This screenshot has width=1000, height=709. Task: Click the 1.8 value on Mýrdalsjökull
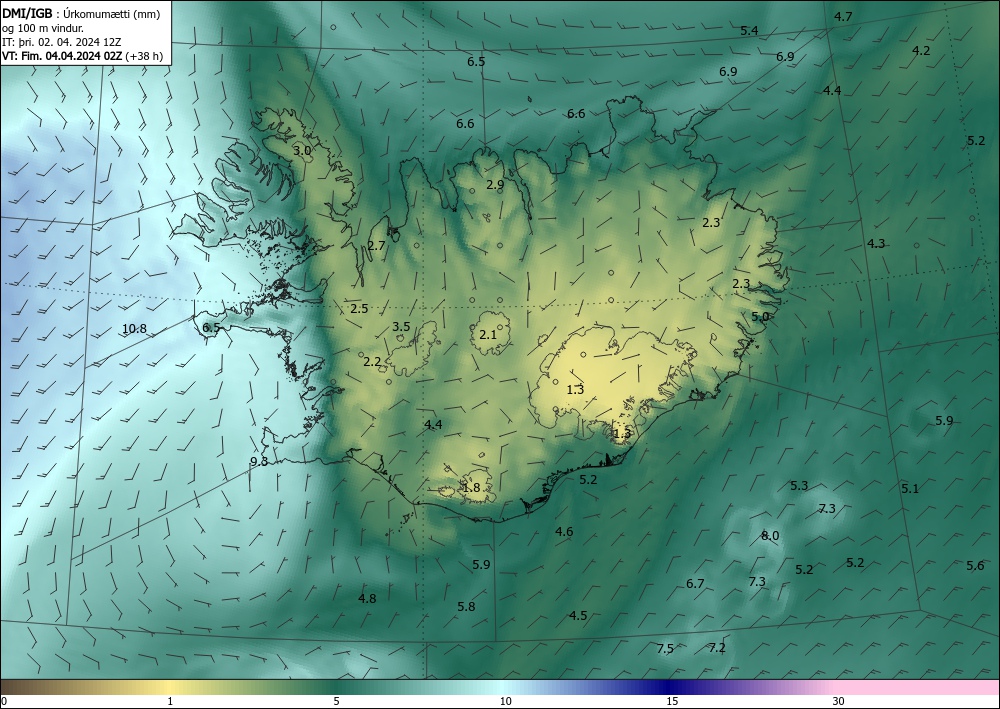coord(471,488)
